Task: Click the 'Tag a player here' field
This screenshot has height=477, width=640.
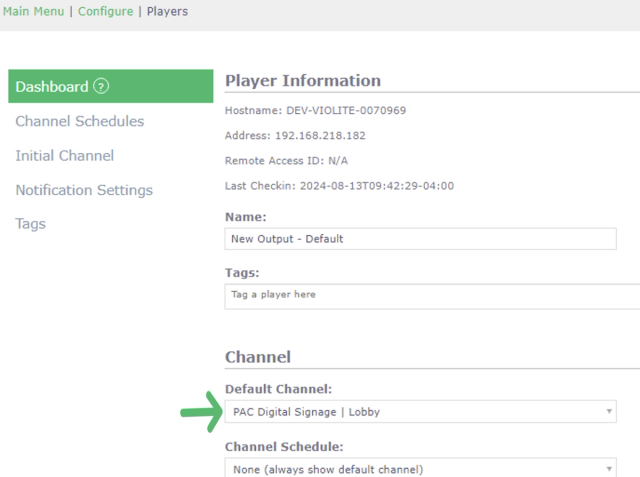Action: pos(432,297)
